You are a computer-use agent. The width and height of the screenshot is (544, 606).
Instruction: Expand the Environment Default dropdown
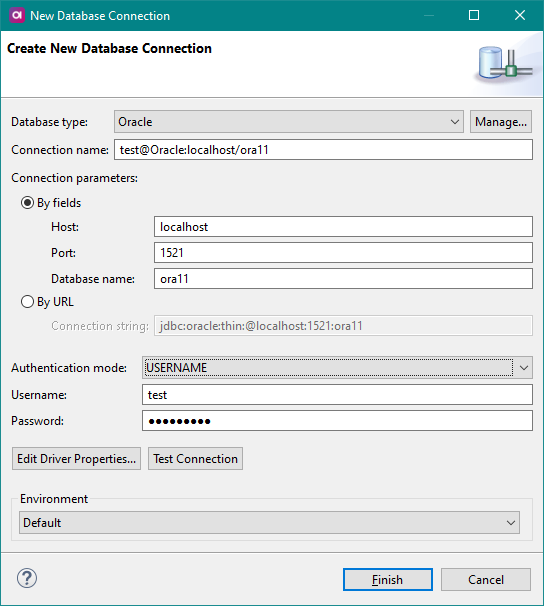pos(269,523)
